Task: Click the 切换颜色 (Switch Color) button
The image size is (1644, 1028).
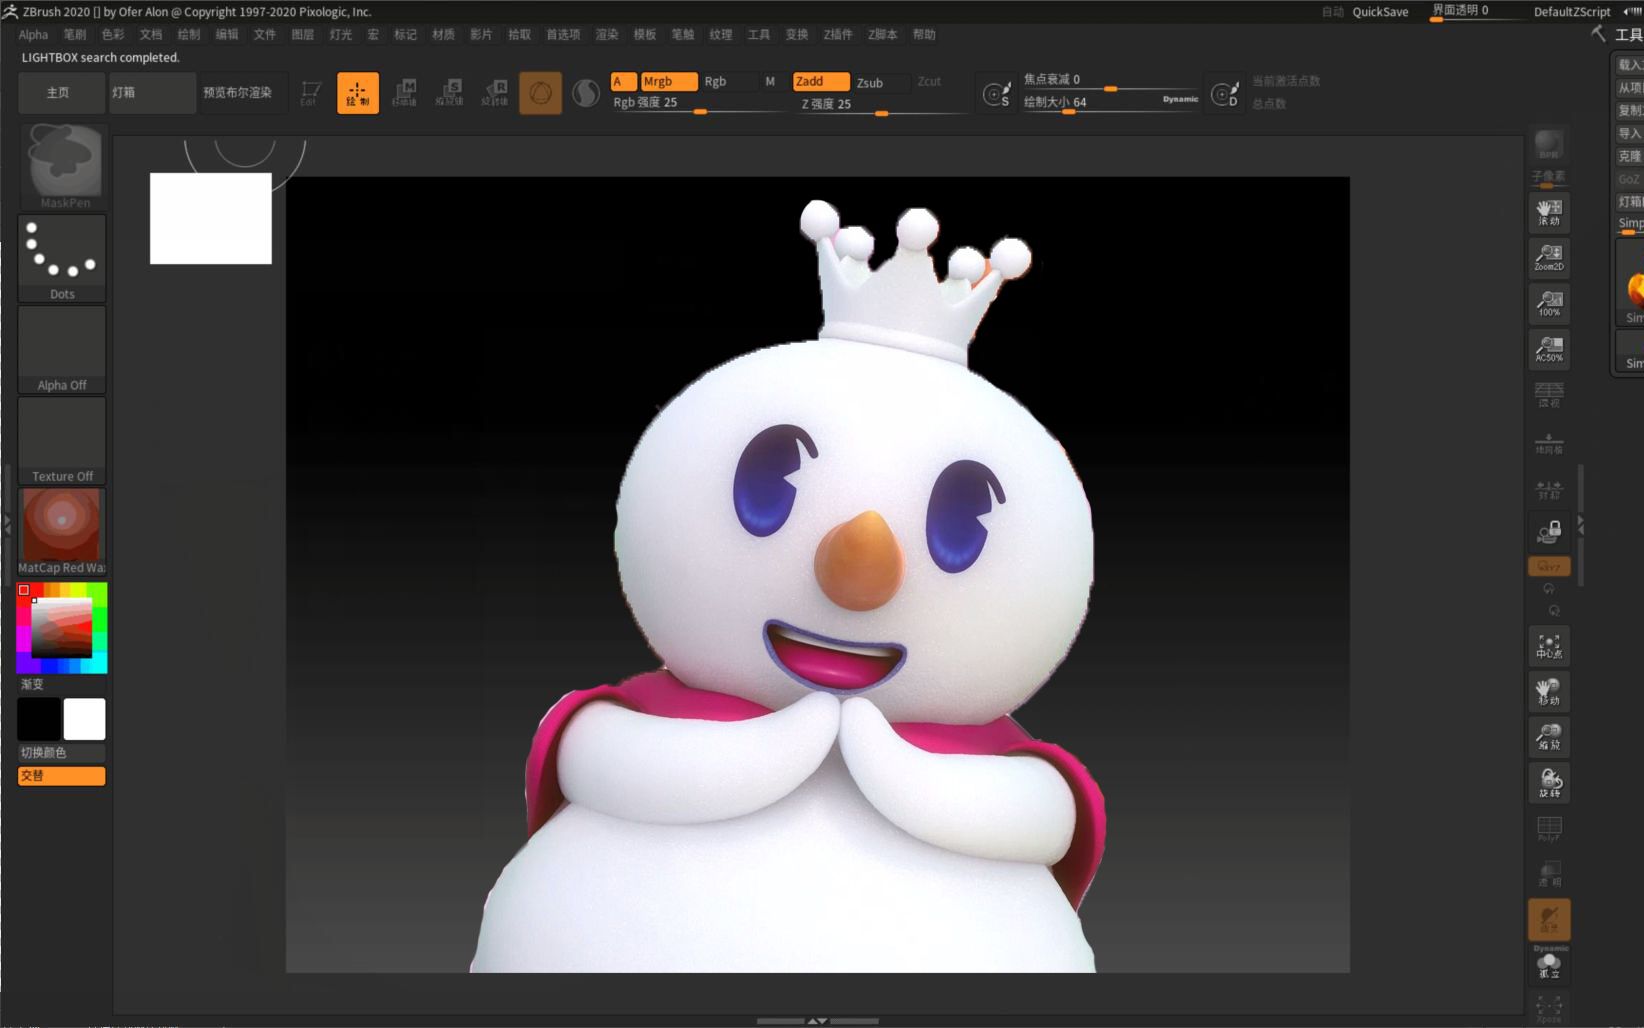Action: (x=61, y=753)
